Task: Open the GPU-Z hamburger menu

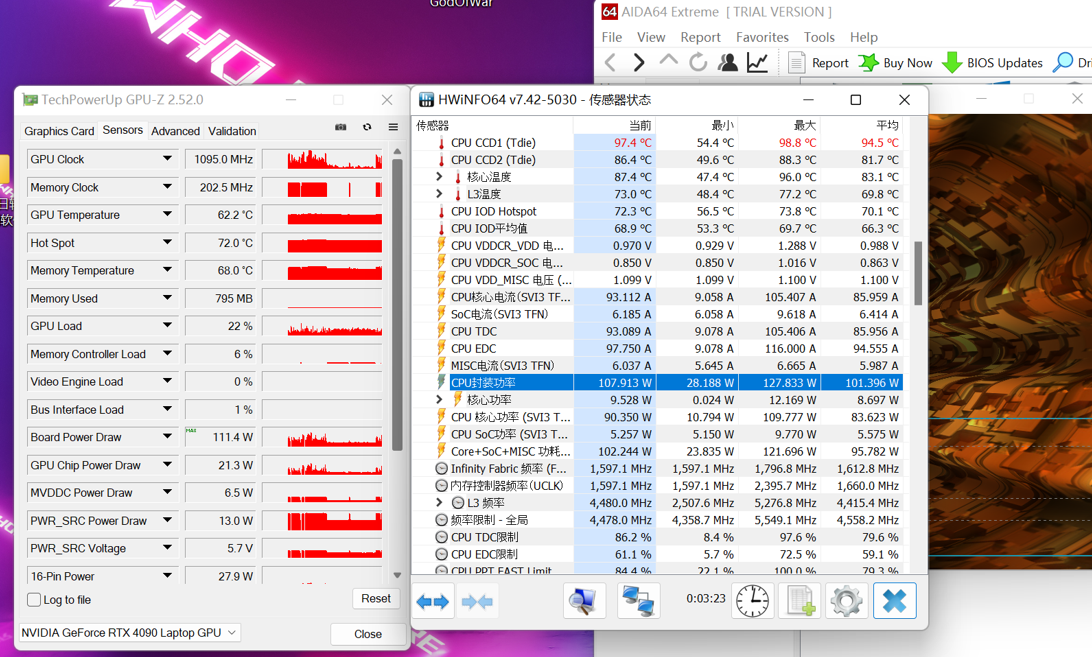Action: point(393,128)
